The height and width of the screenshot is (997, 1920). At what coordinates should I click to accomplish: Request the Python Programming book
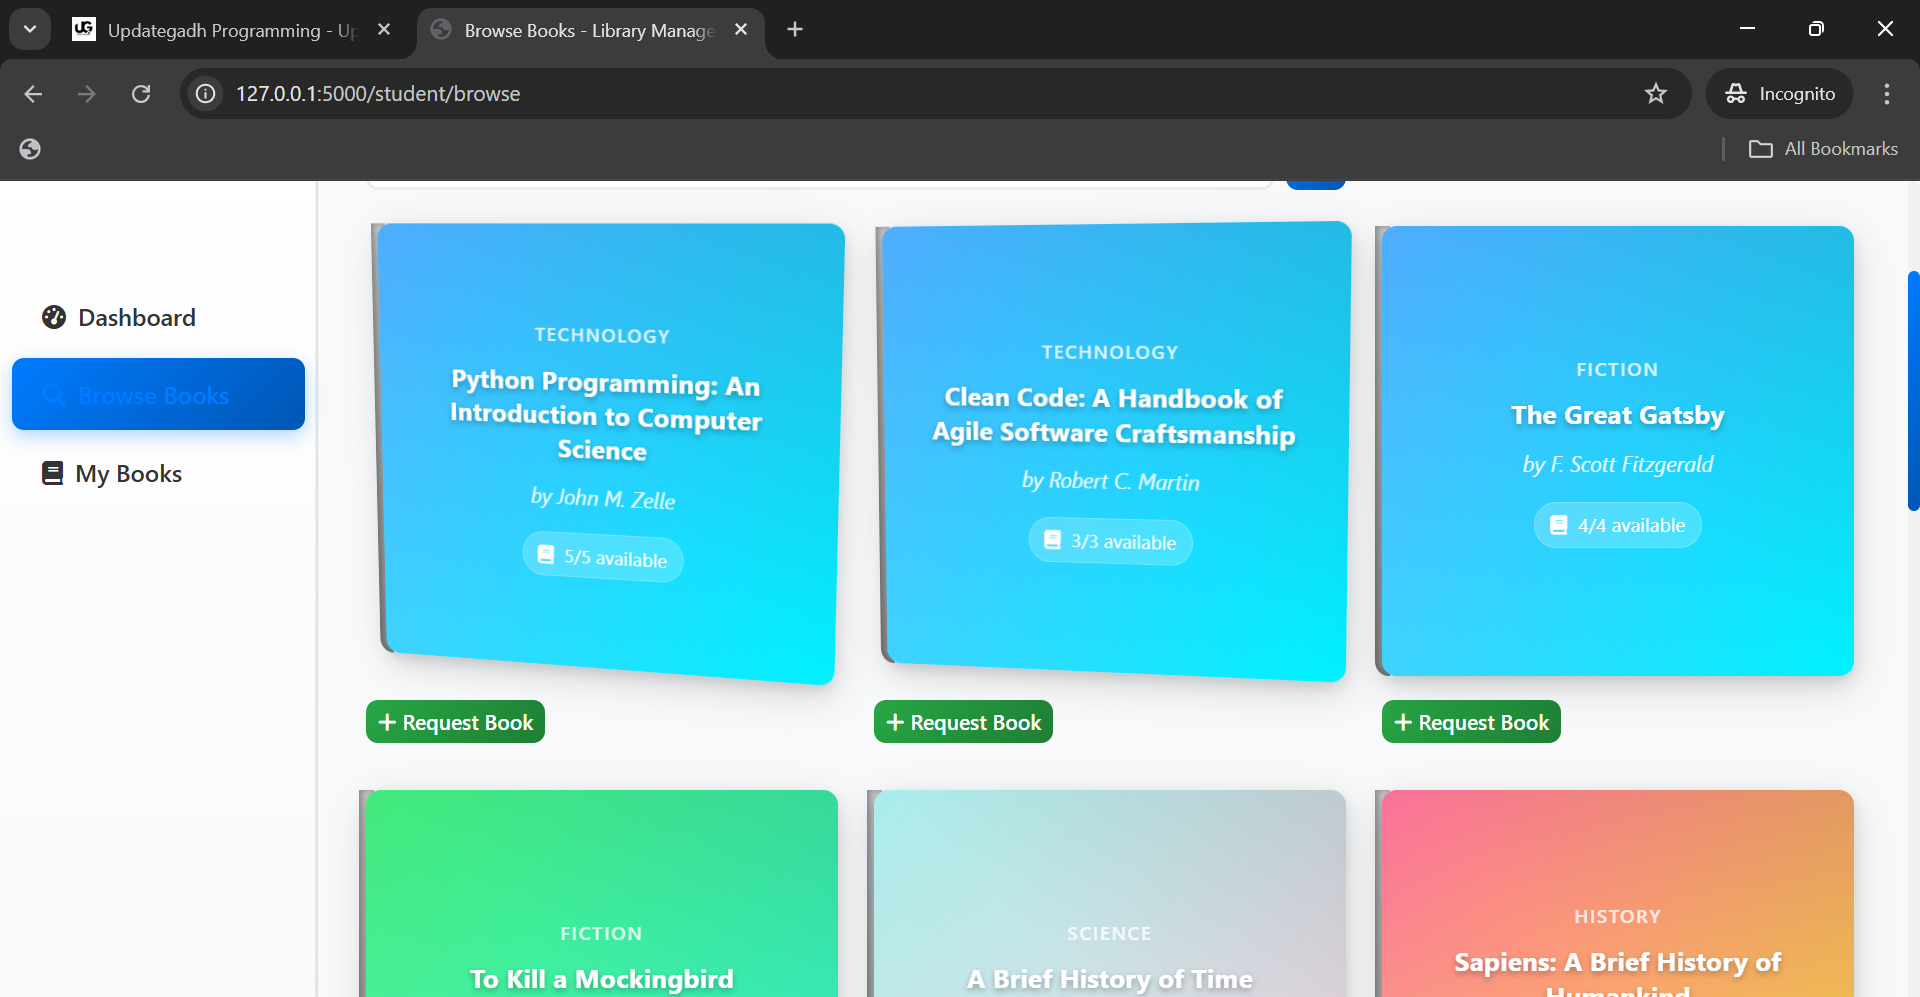[455, 722]
